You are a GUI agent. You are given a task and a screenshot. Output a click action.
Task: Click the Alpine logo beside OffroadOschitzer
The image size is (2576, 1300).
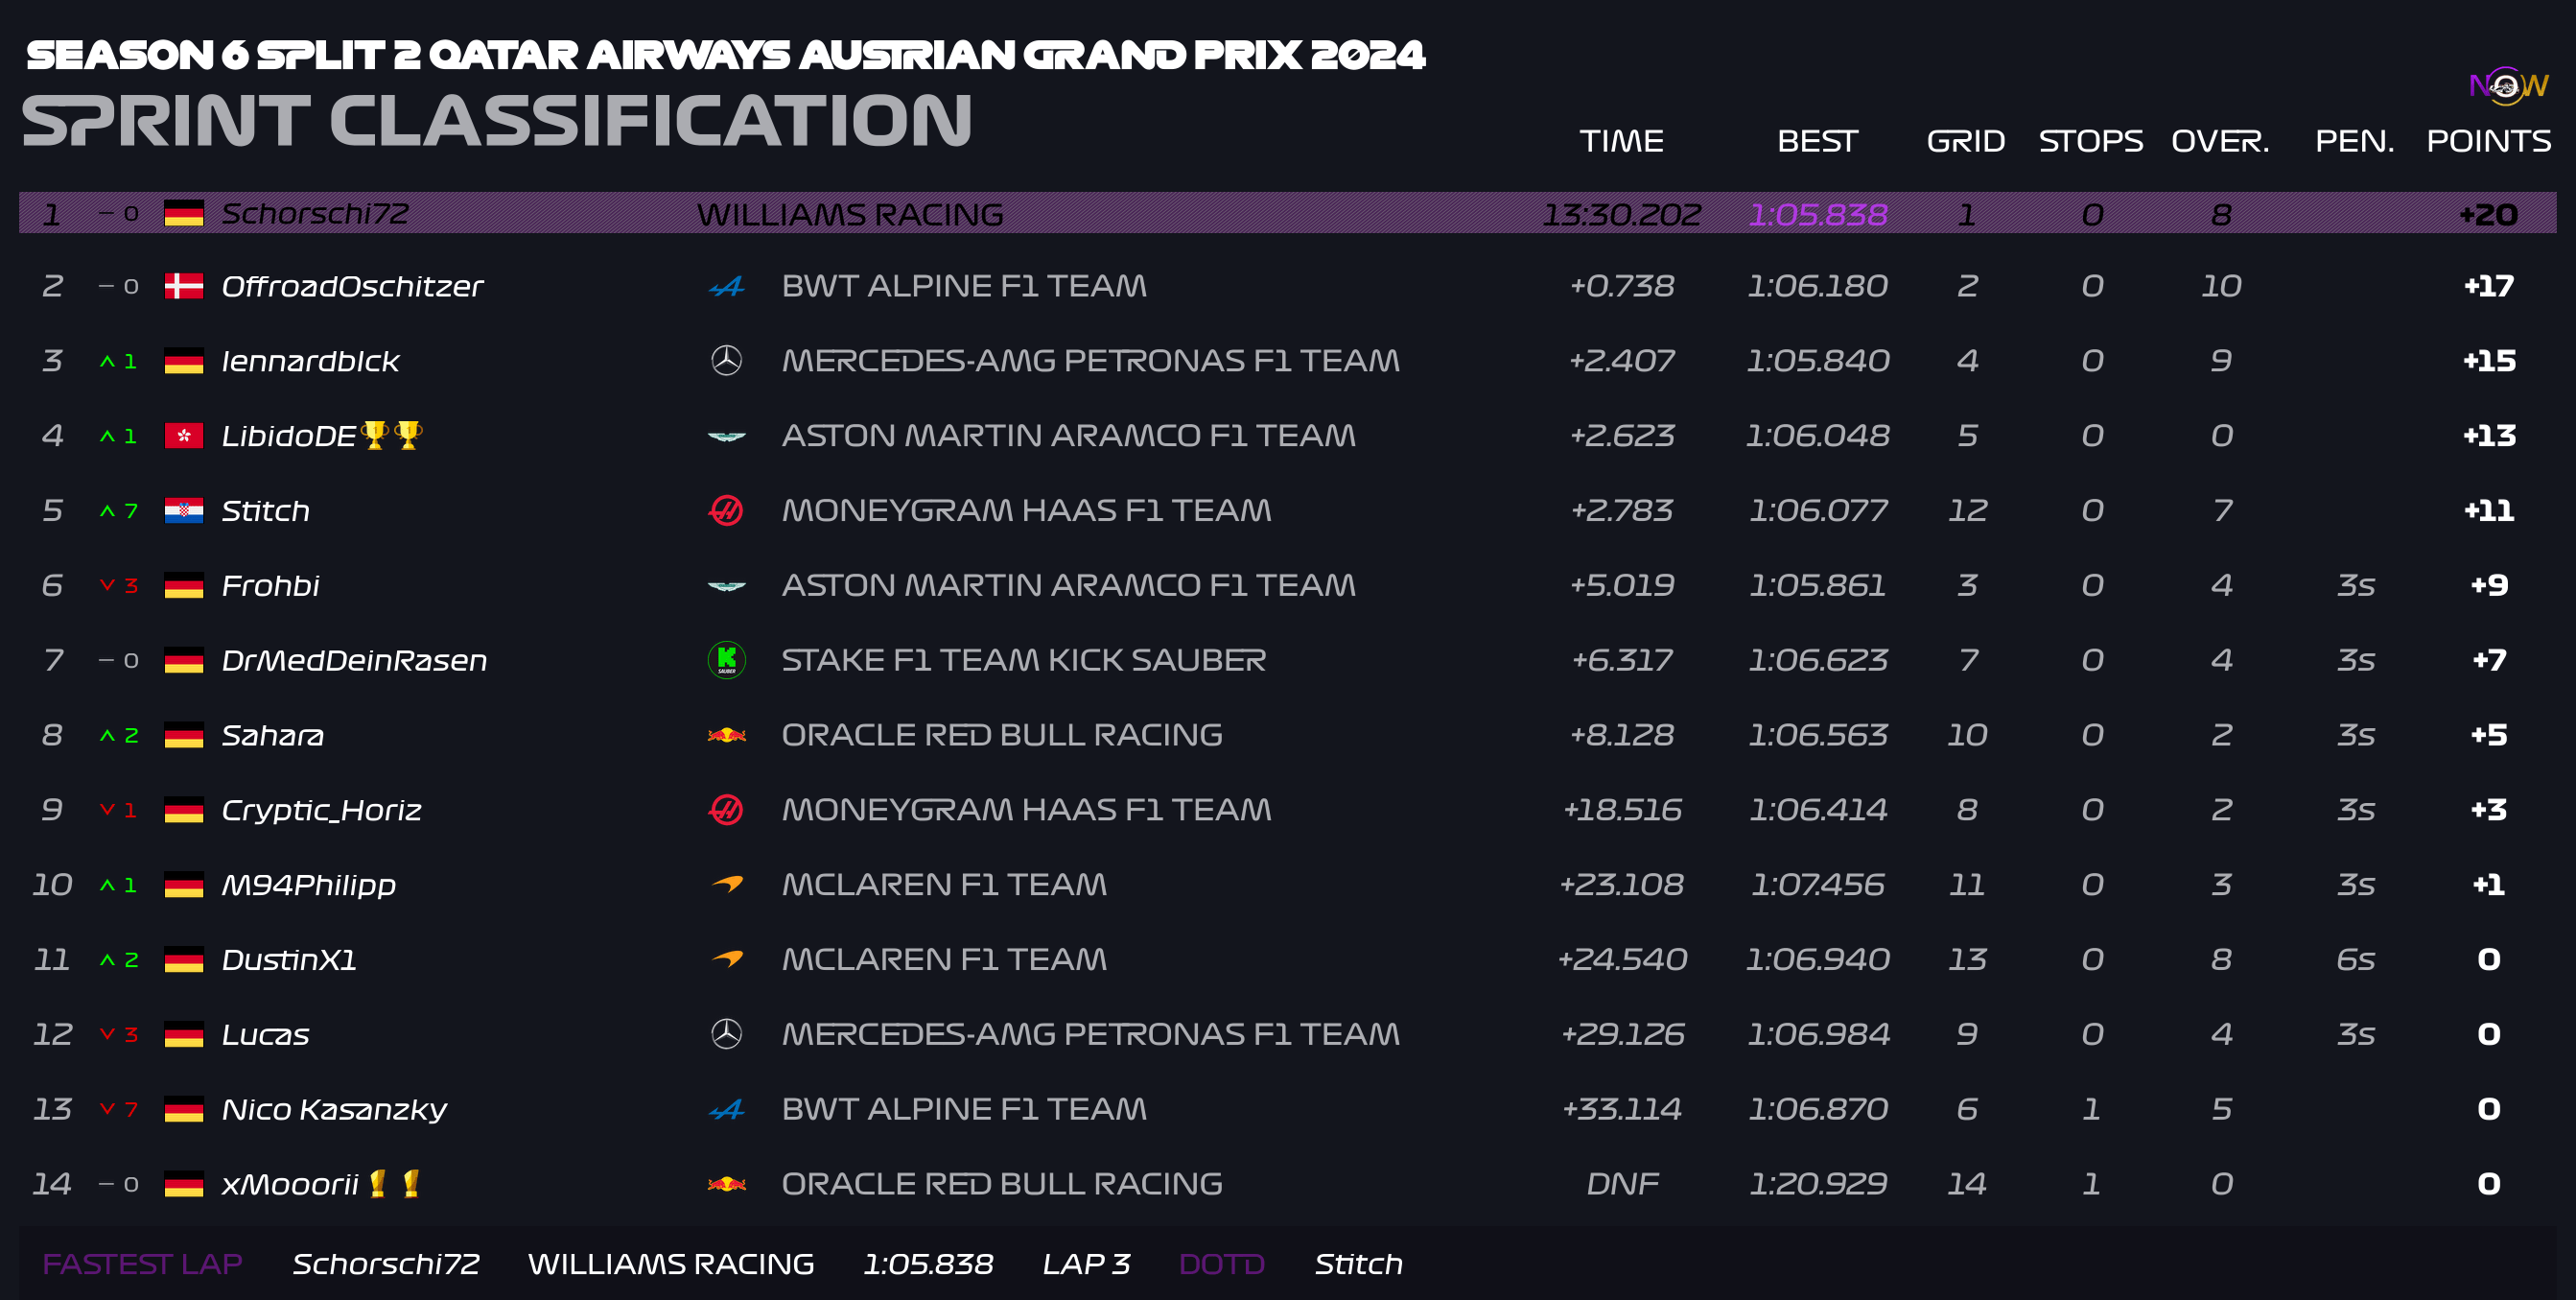click(726, 287)
